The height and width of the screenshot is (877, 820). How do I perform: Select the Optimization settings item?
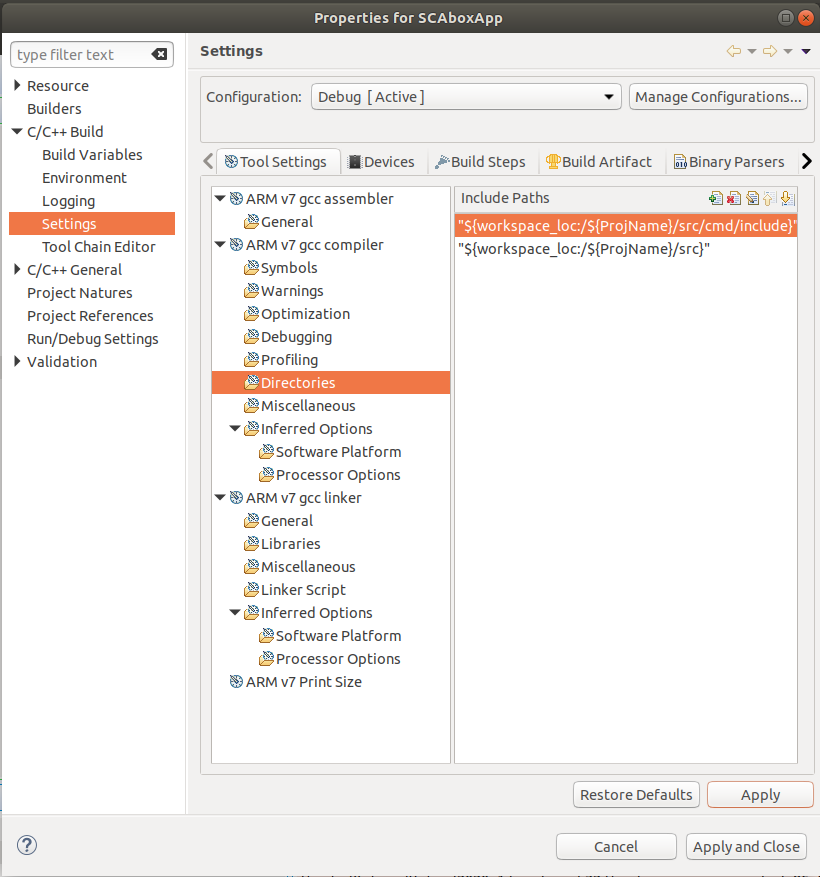(x=305, y=314)
